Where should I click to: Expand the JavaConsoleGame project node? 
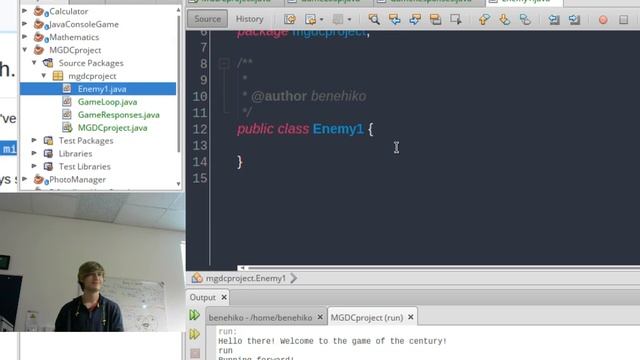click(25, 24)
